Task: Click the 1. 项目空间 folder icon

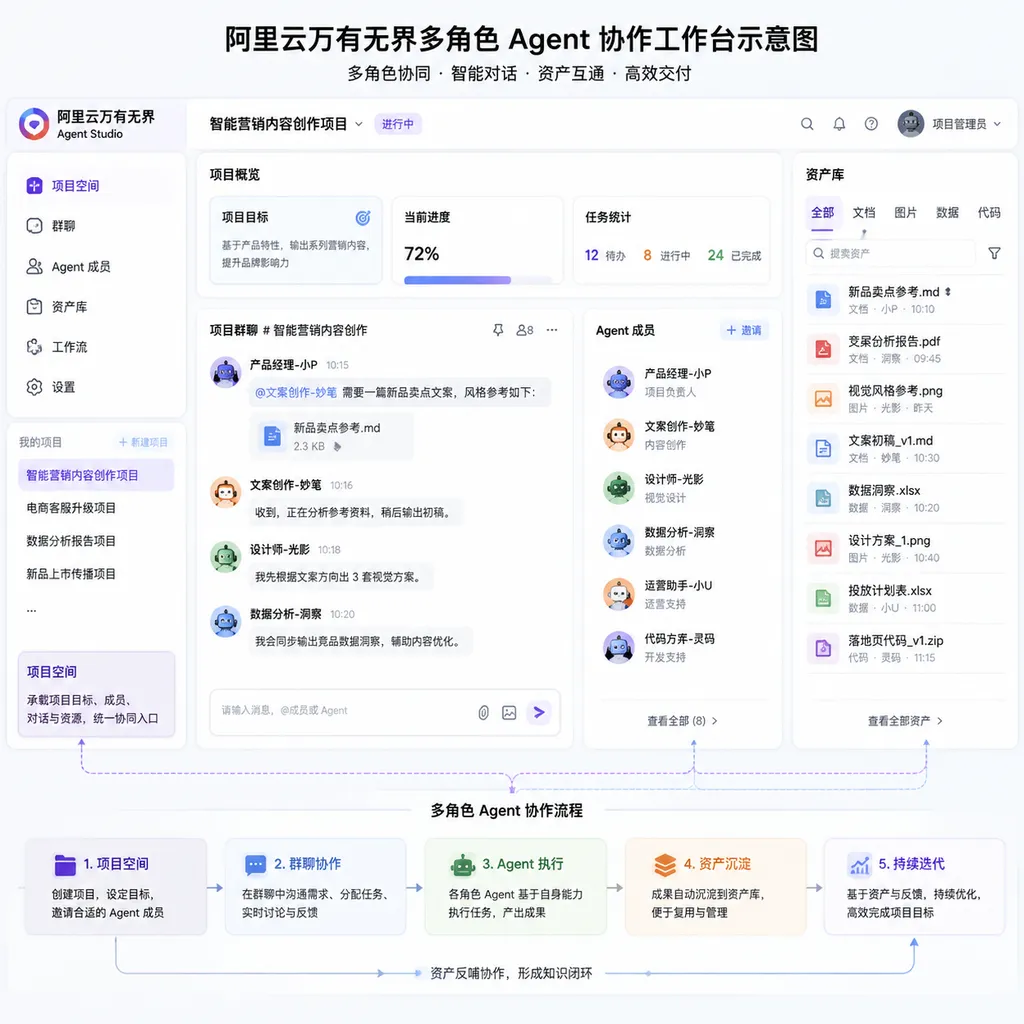Action: (65, 865)
